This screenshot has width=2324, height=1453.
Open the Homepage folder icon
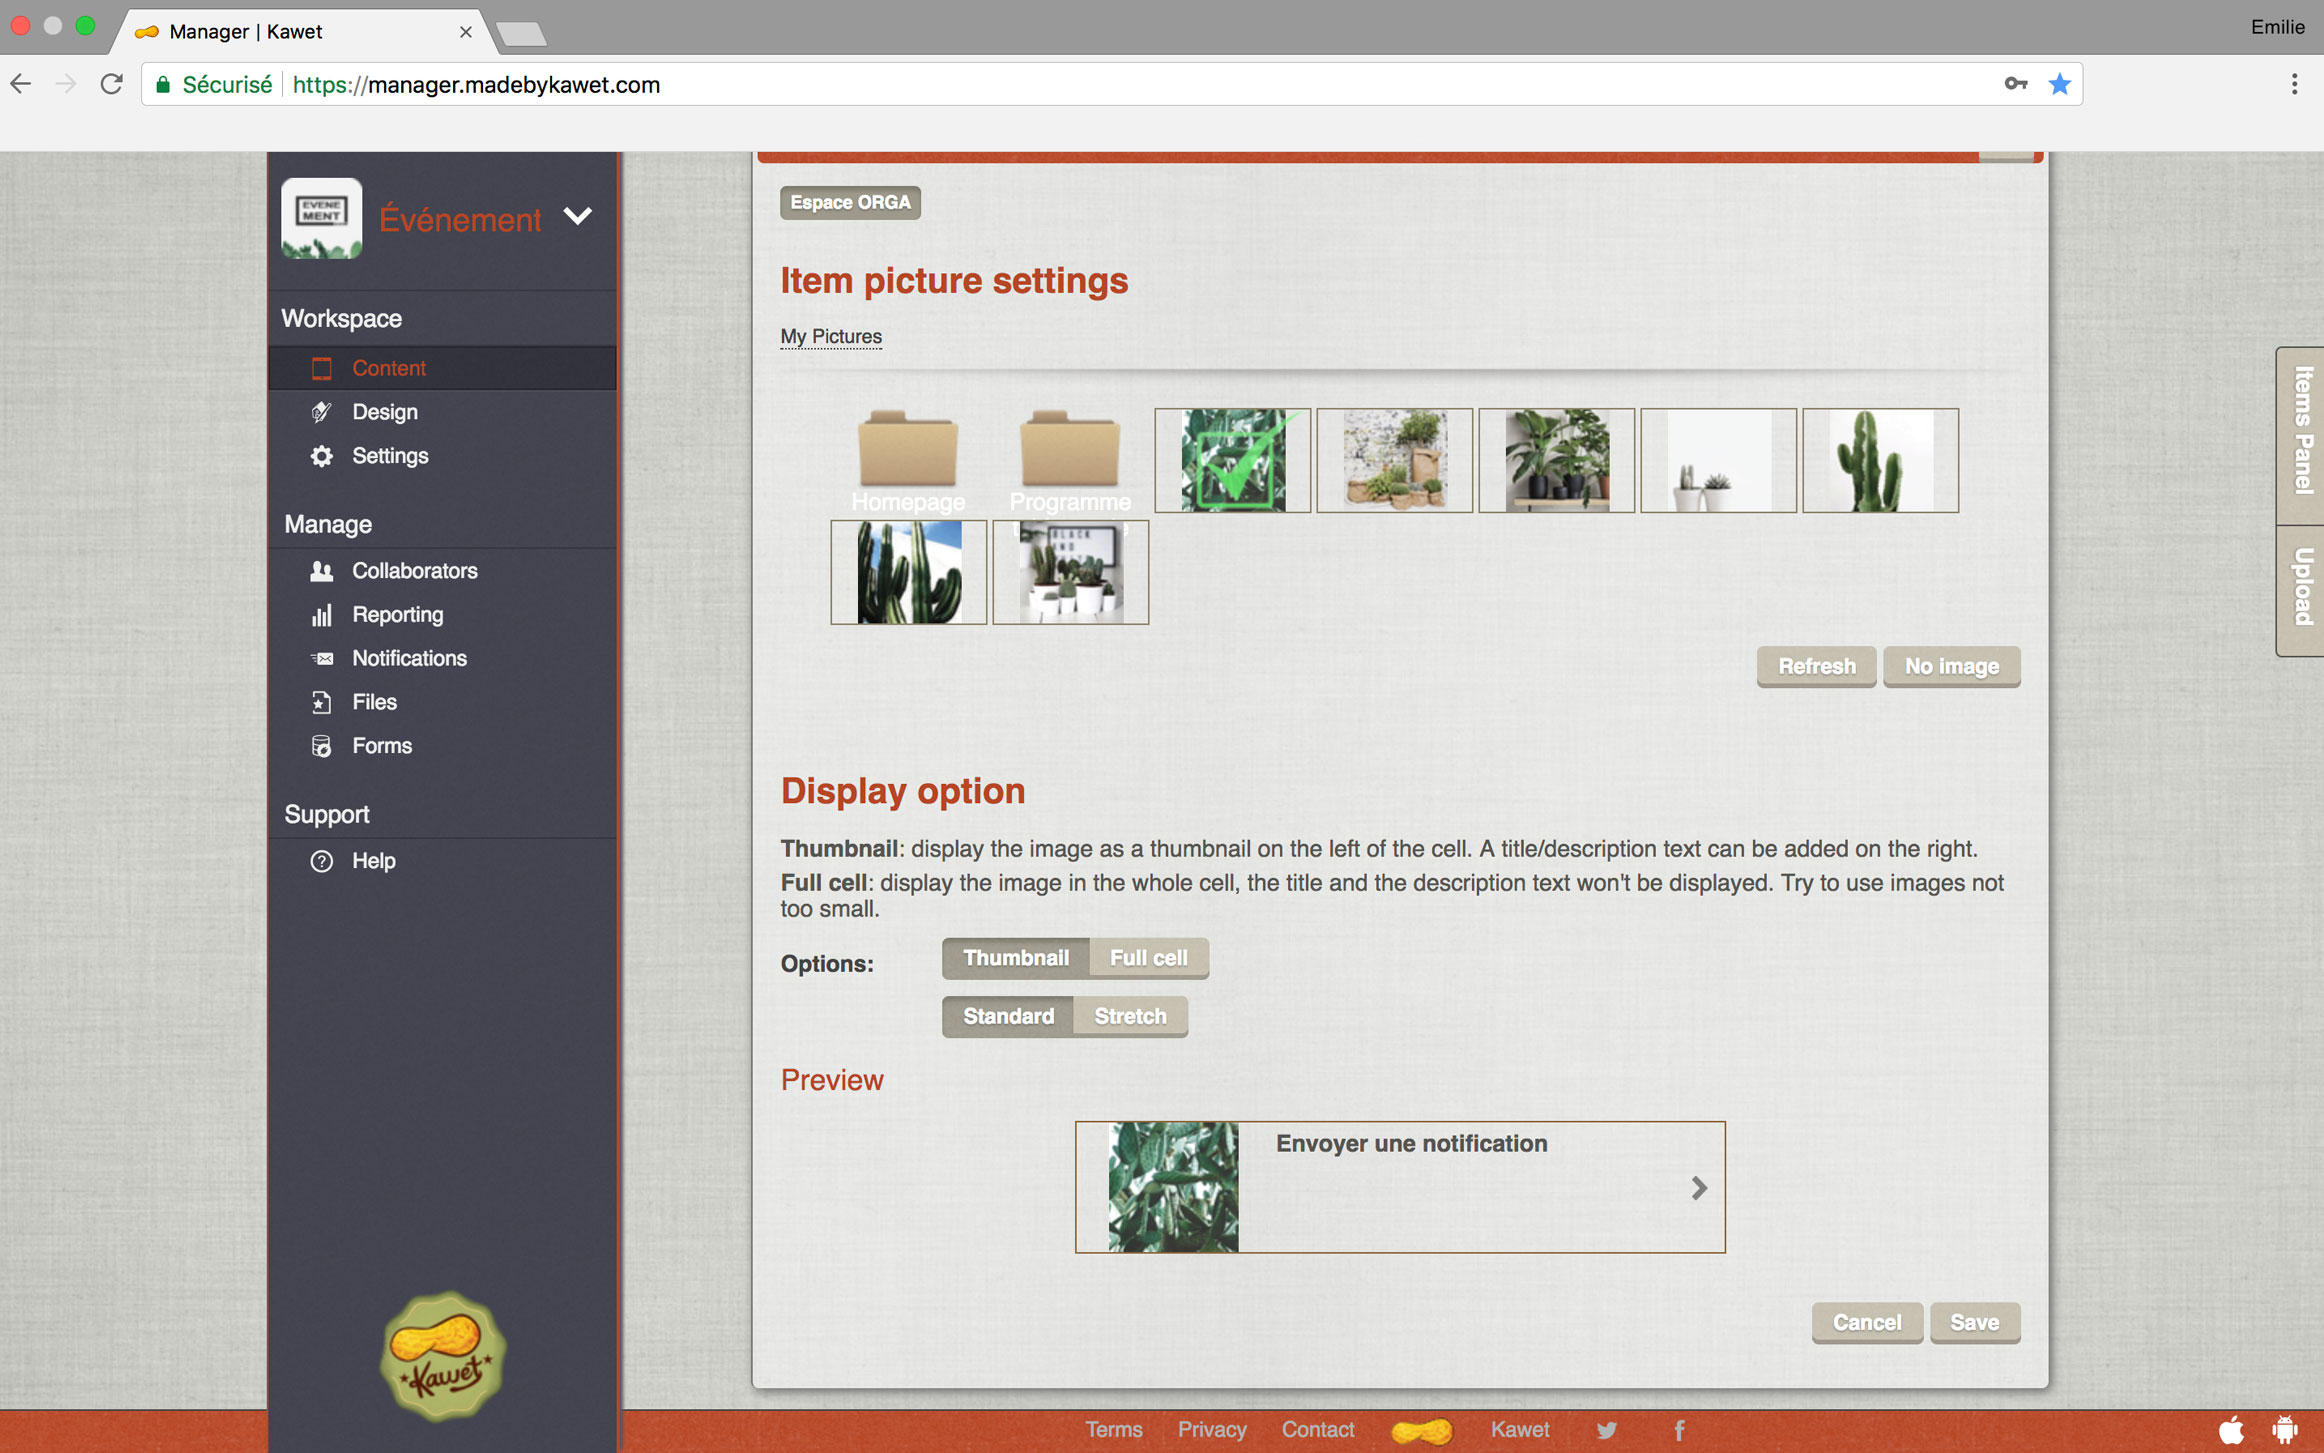(907, 451)
